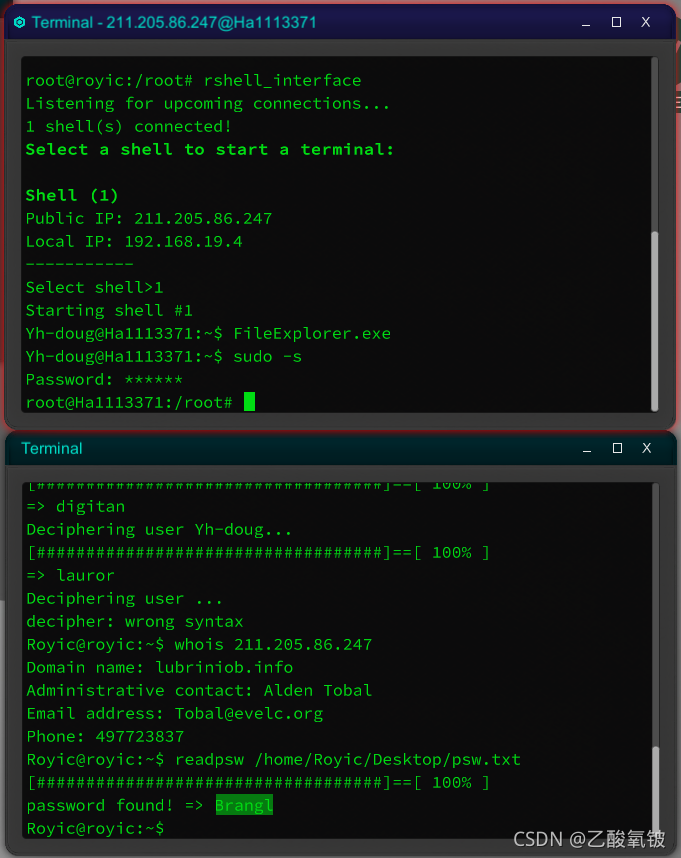
Task: Click the 'rshell_interface' command line
Action: pyautogui.click(x=194, y=81)
